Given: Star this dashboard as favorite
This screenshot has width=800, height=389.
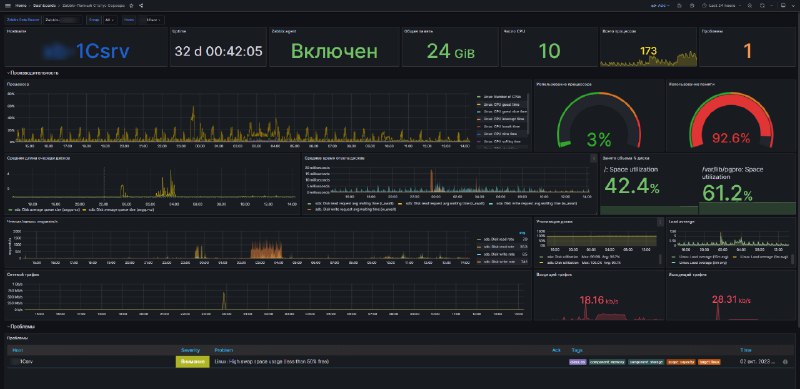Looking at the screenshot, I should 132,5.
